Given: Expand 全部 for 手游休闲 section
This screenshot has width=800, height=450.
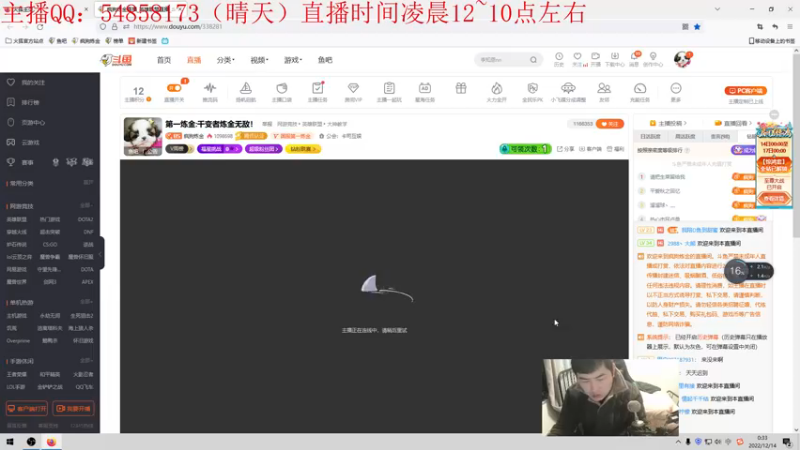Looking at the screenshot, I should point(86,361).
